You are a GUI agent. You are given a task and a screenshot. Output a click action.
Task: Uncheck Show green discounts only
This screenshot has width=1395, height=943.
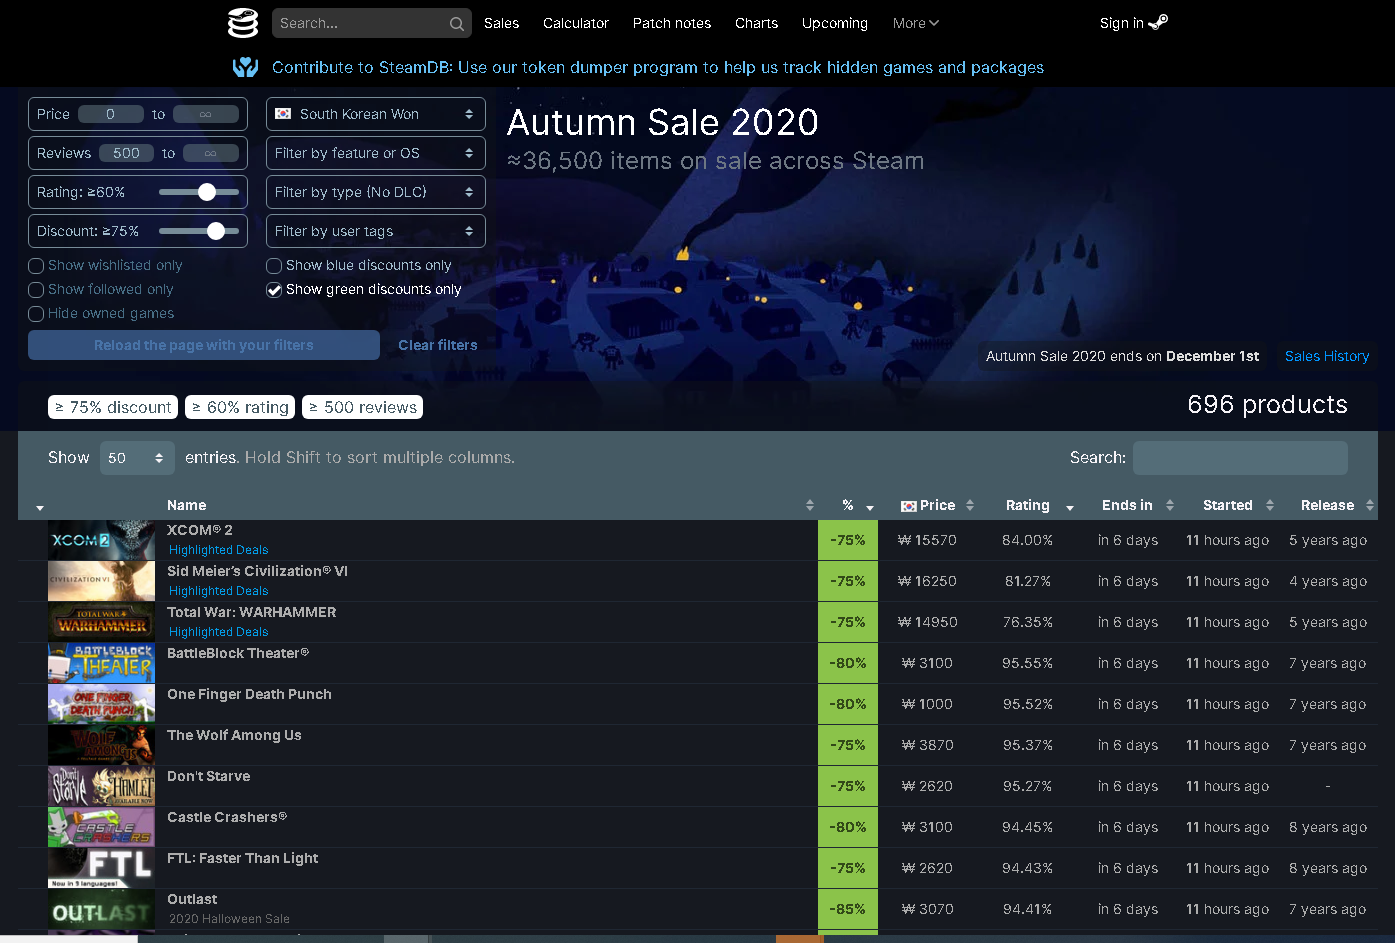pyautogui.click(x=274, y=290)
